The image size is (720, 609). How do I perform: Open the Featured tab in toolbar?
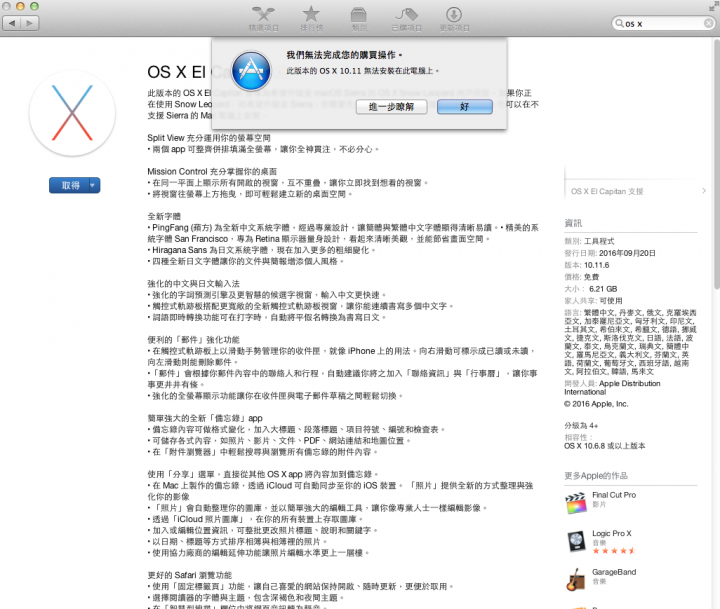pyautogui.click(x=264, y=19)
